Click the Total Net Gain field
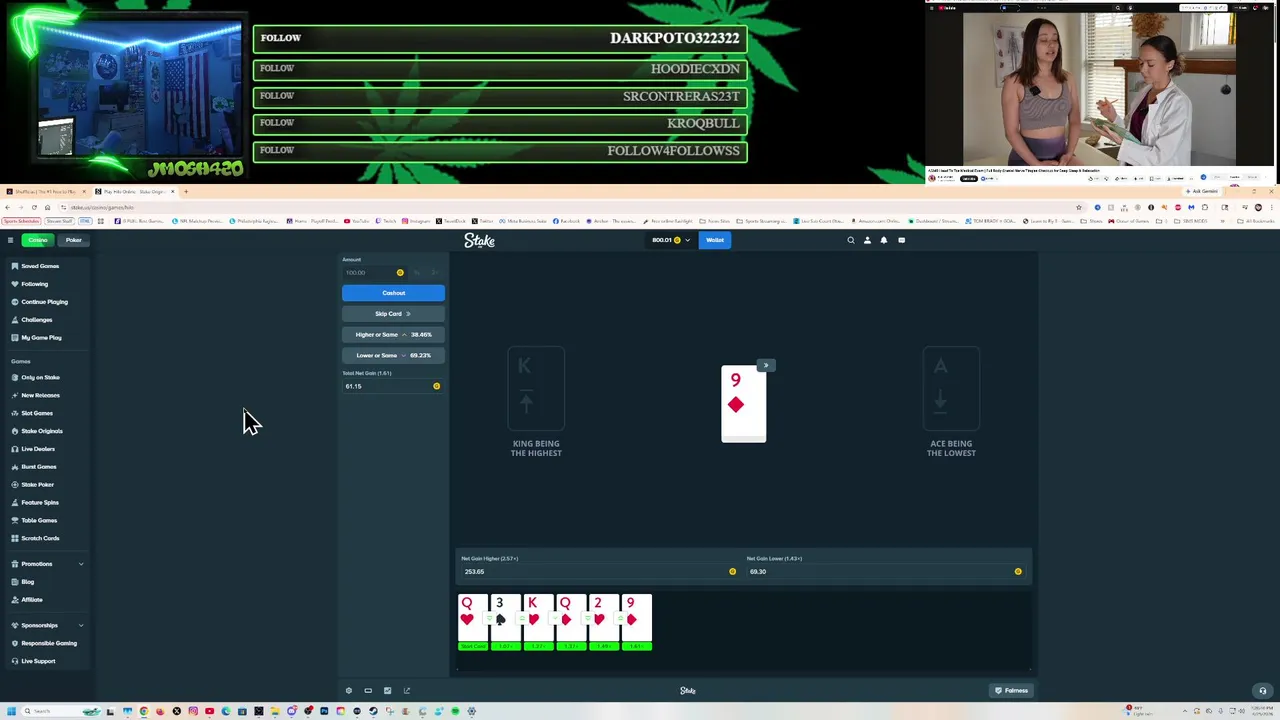Screen dimensions: 1280x720 [393, 386]
